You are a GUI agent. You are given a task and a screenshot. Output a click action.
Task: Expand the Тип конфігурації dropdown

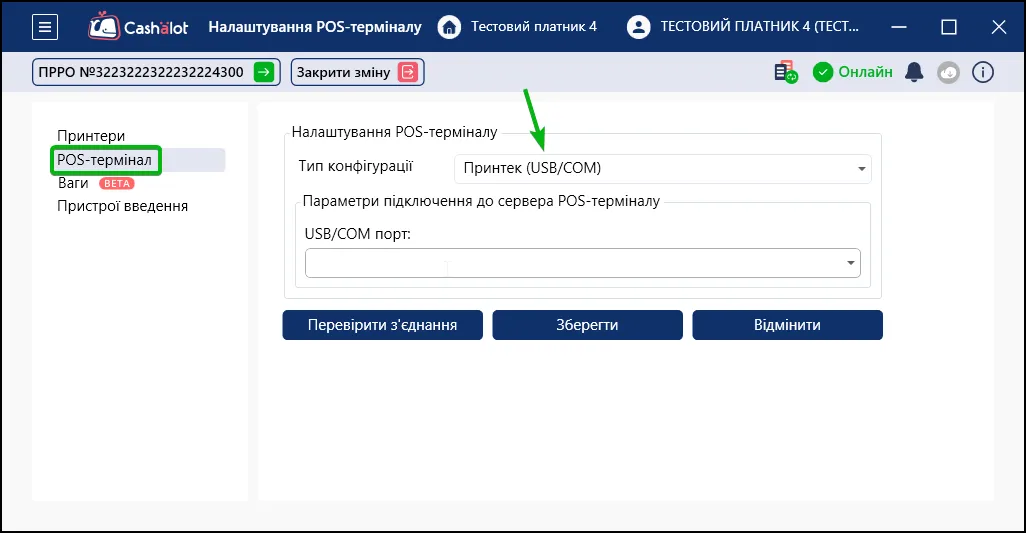[663, 169]
